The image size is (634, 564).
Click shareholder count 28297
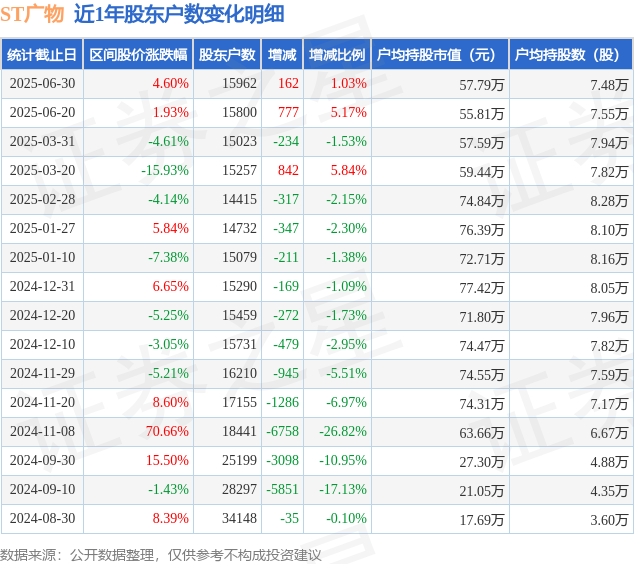(239, 489)
